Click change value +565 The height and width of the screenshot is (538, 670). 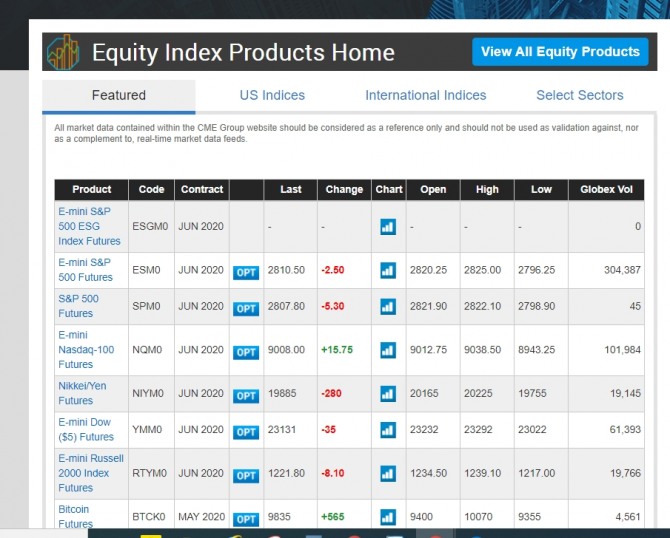[333, 517]
